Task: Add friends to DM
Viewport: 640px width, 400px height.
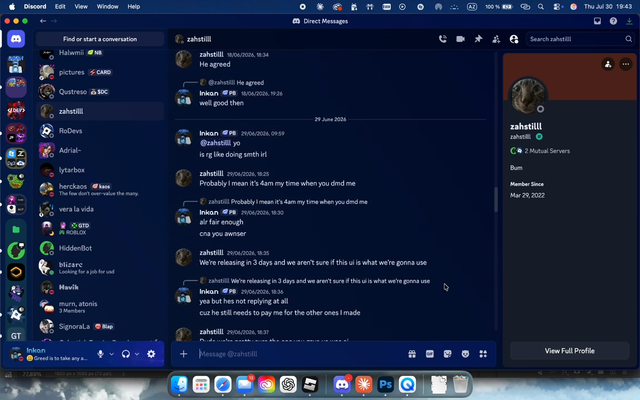Action: coord(496,39)
